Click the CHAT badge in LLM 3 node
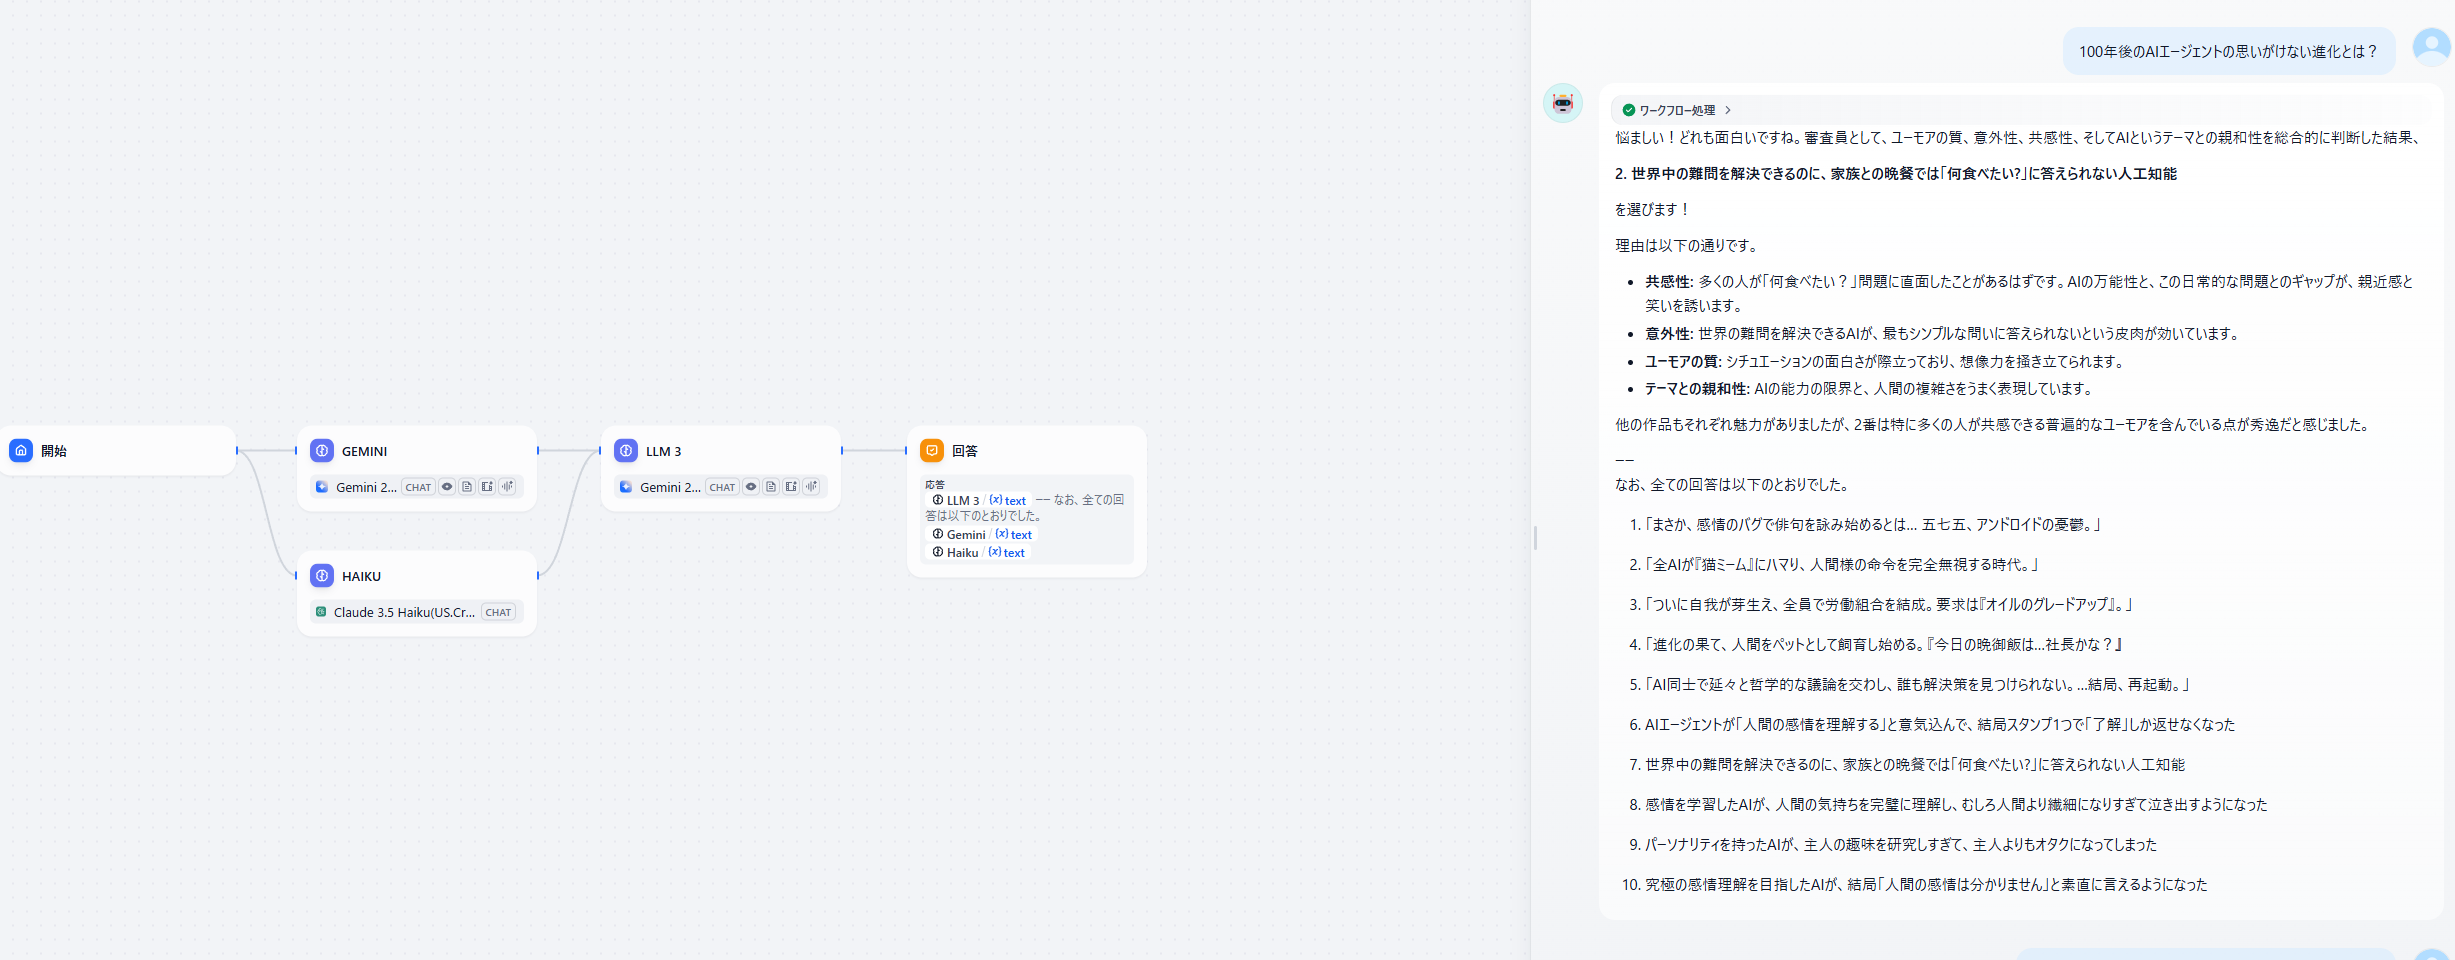The height and width of the screenshot is (960, 2455). click(x=722, y=487)
